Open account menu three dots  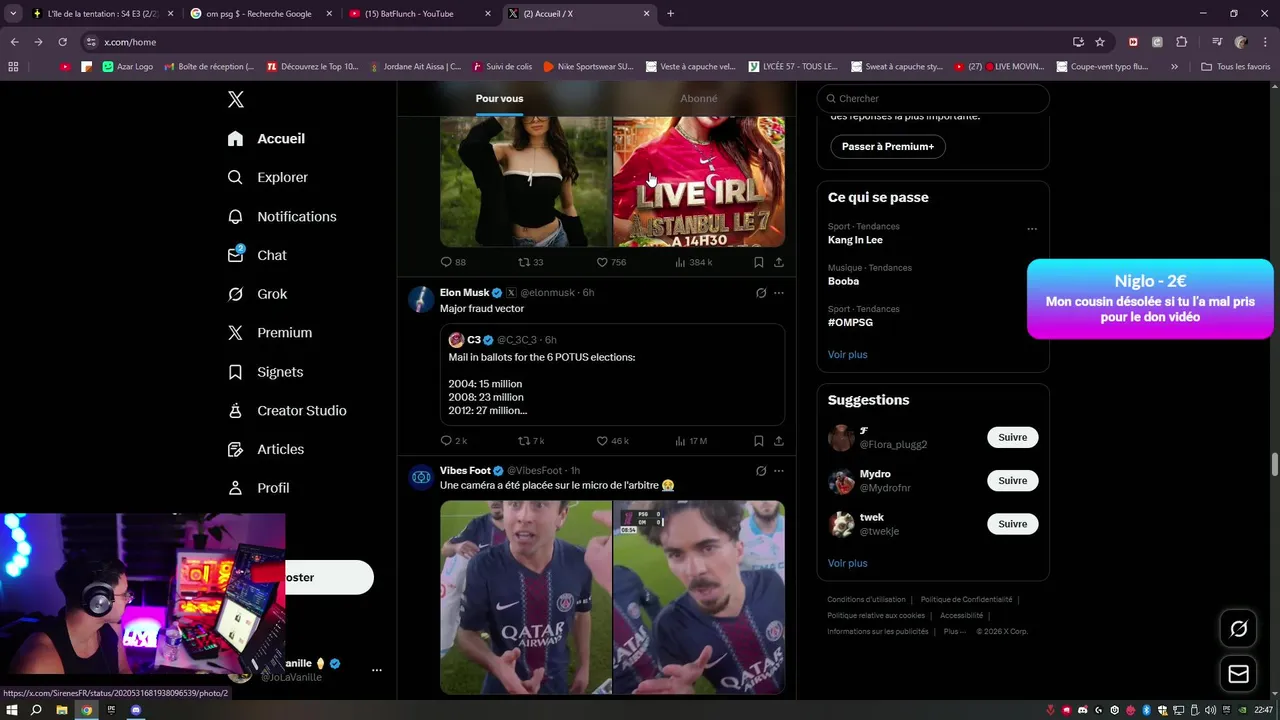[x=376, y=670]
